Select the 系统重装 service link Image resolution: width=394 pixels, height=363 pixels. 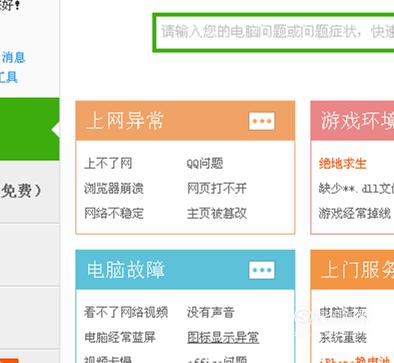click(x=342, y=337)
